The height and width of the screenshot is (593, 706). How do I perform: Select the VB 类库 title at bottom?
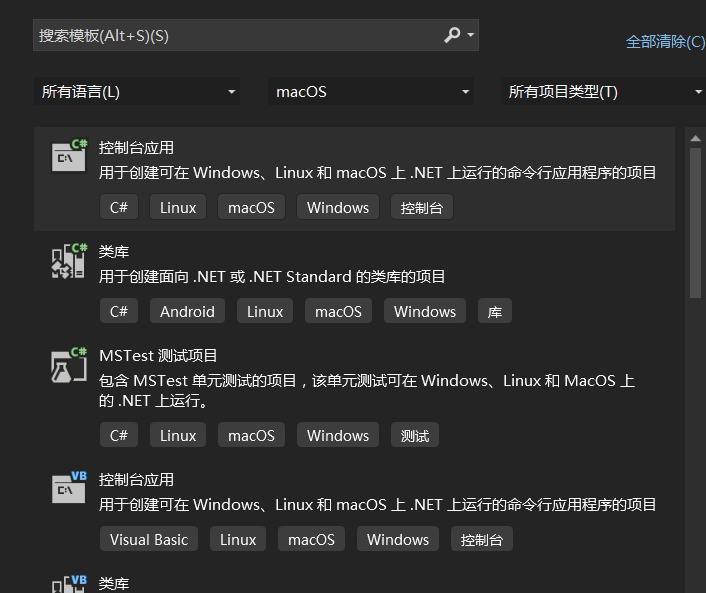pos(114,584)
